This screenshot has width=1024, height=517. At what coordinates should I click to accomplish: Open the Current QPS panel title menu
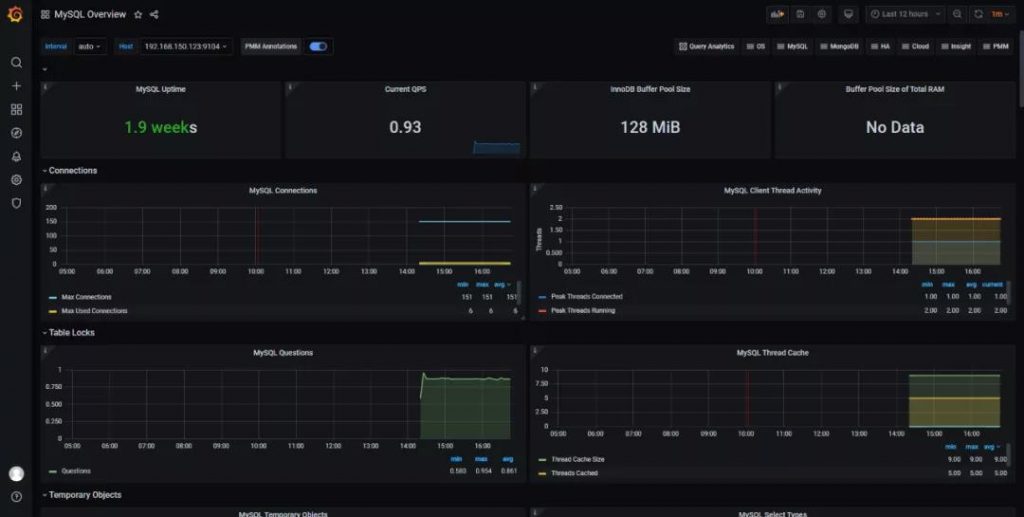tap(406, 89)
